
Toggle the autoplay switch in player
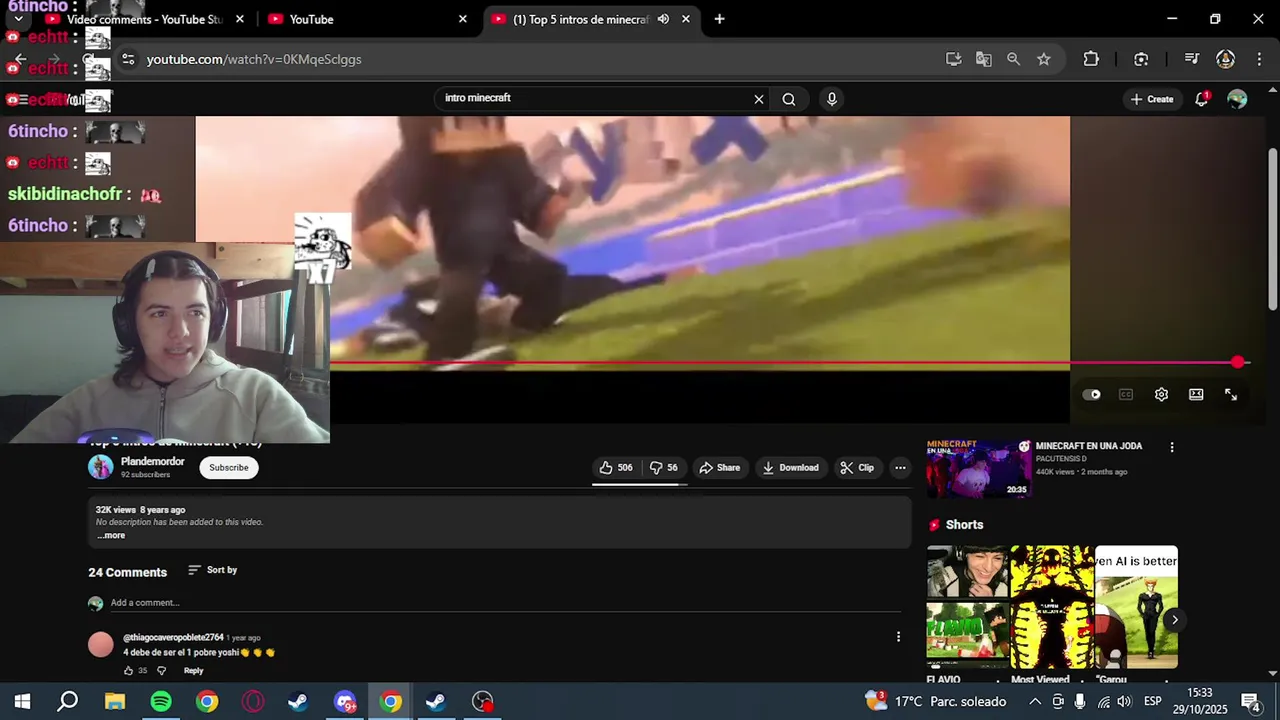(1092, 395)
